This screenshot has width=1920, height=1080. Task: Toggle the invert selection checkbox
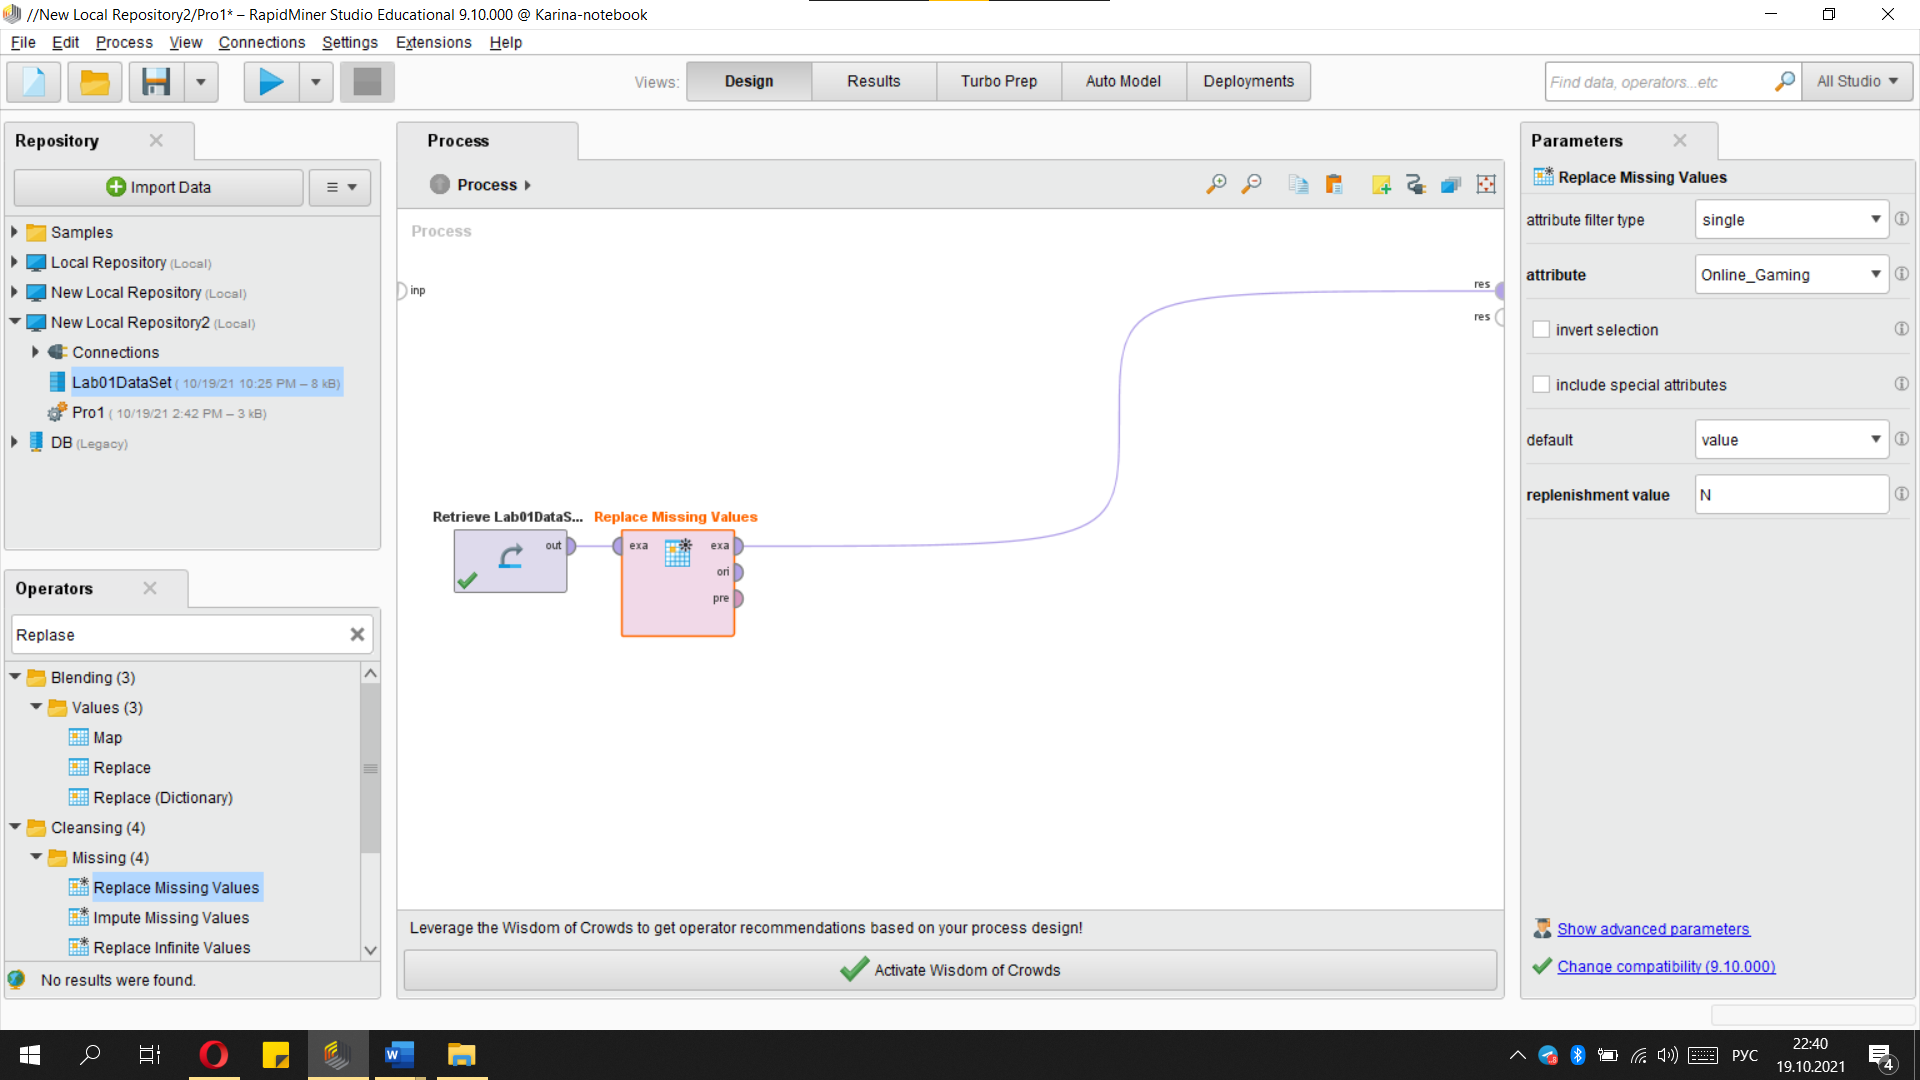[1541, 329]
